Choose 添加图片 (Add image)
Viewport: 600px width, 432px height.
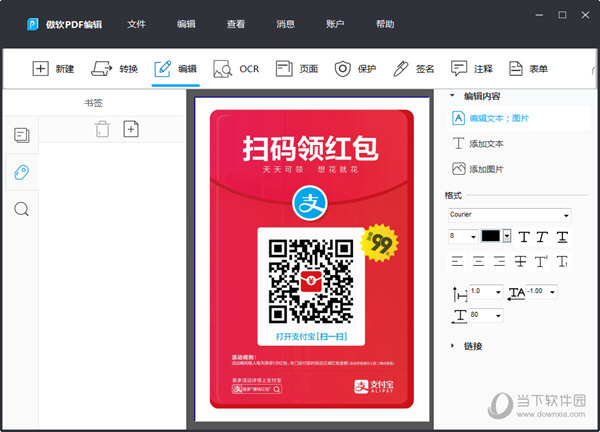(478, 169)
